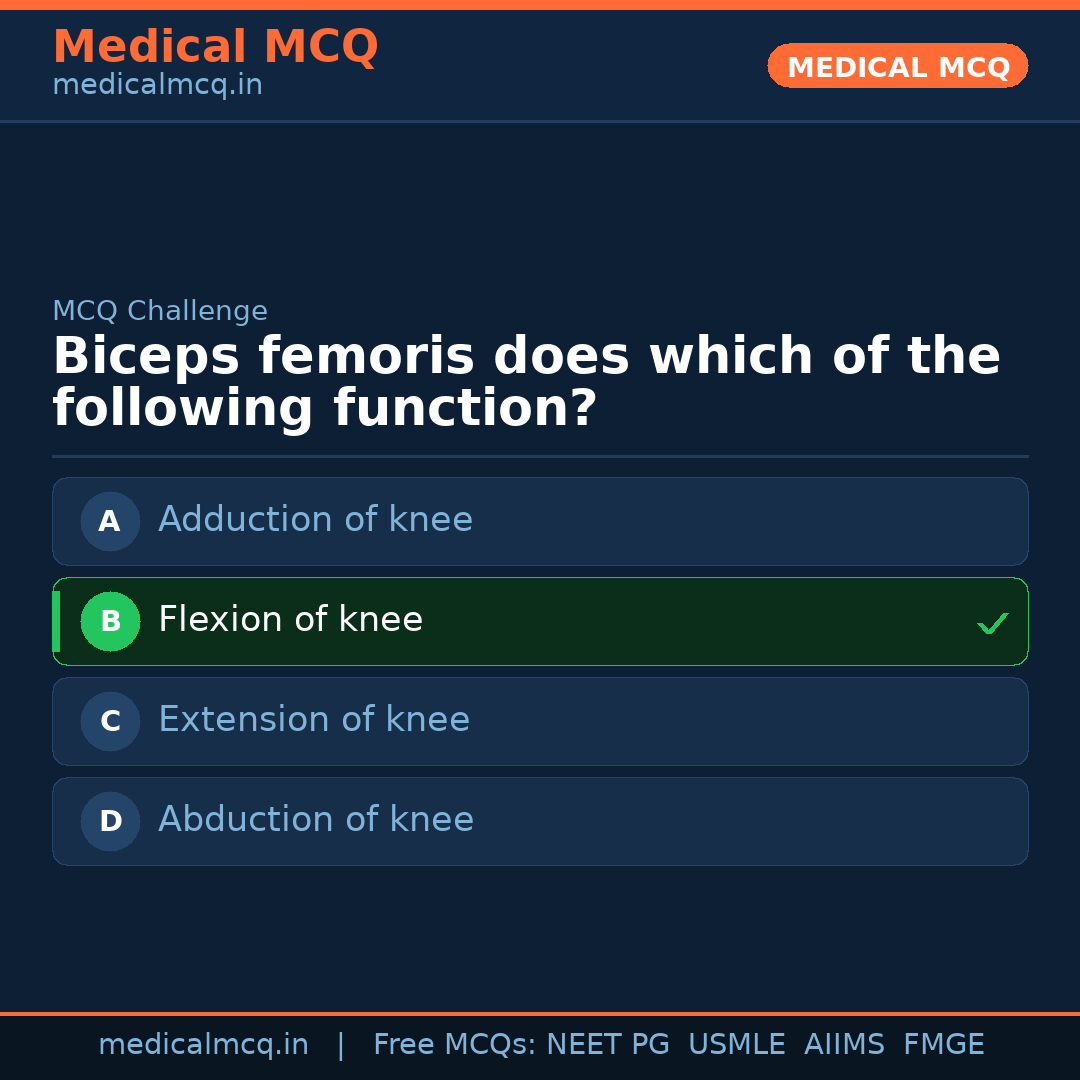Click the green checkmark on option B
This screenshot has height=1080, width=1080.
(992, 622)
